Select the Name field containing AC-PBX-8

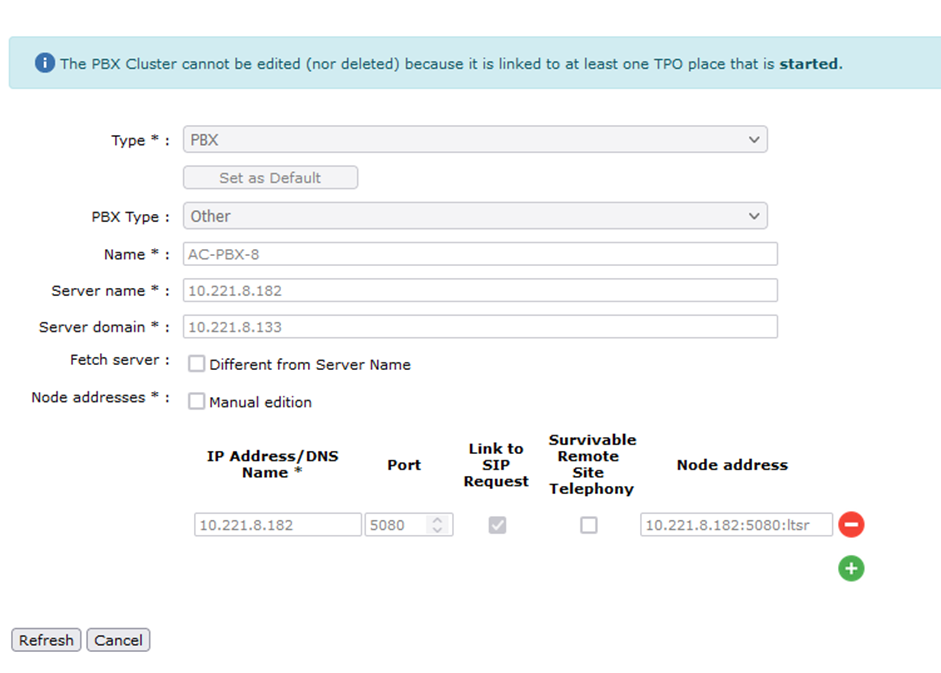click(480, 254)
